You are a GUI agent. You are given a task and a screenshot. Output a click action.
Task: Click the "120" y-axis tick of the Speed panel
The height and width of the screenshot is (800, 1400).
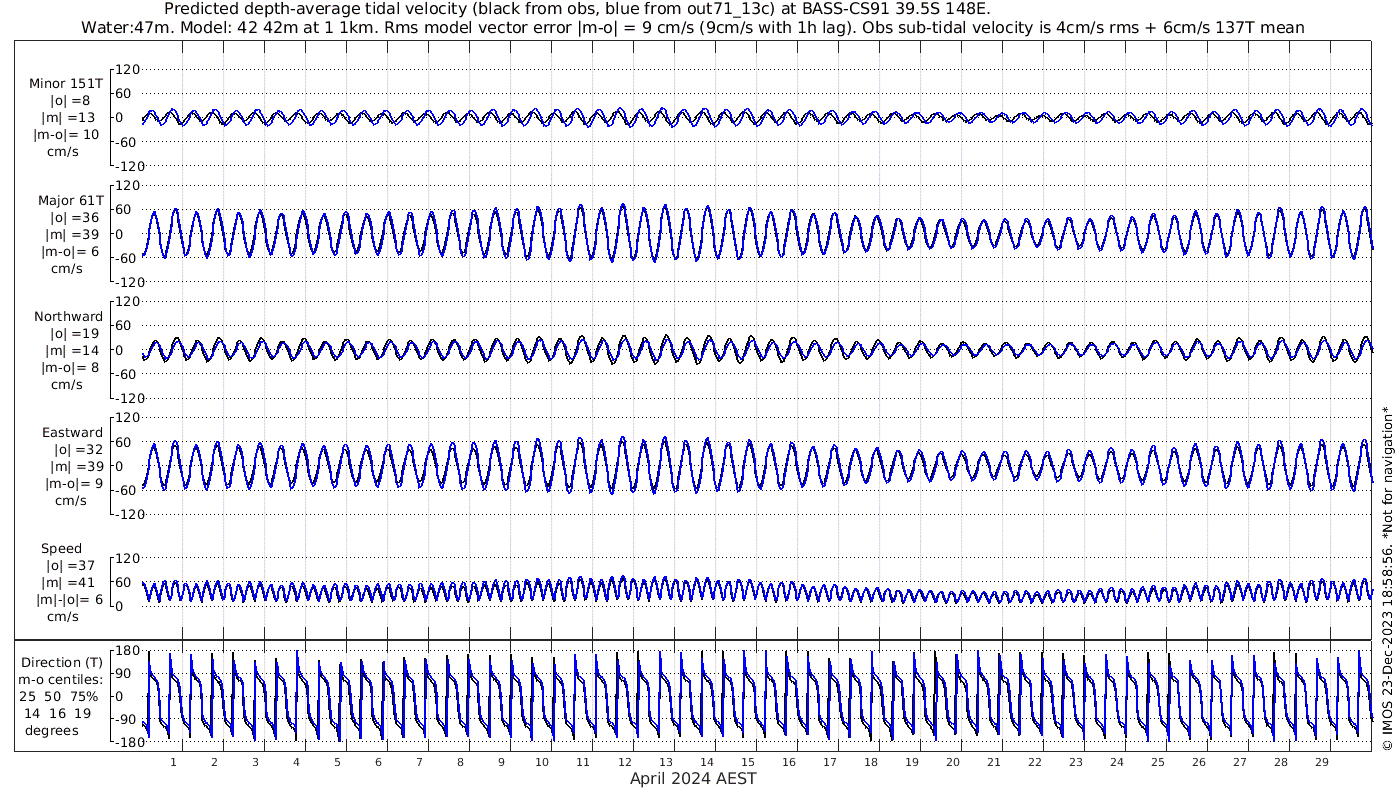127,557
